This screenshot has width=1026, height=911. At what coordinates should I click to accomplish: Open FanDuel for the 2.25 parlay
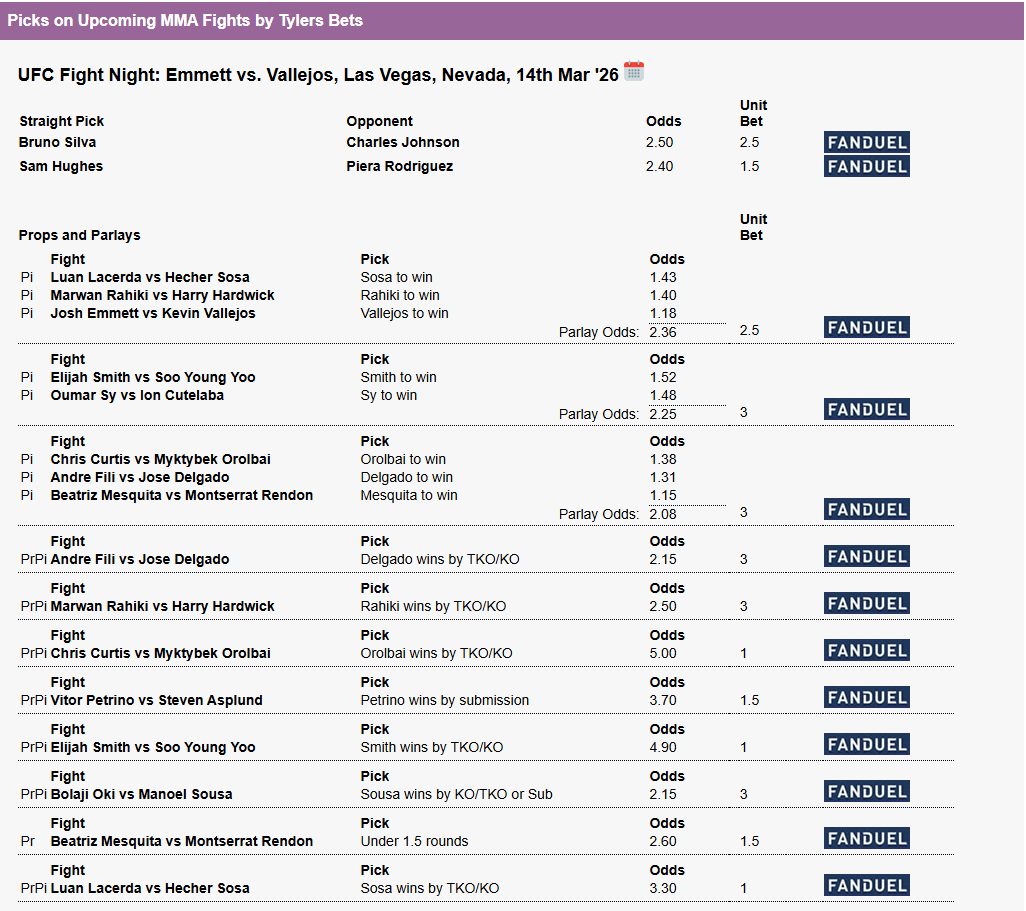coord(866,410)
